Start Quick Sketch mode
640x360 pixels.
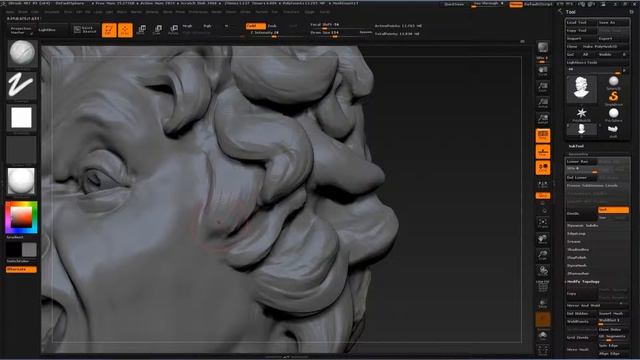coord(85,30)
